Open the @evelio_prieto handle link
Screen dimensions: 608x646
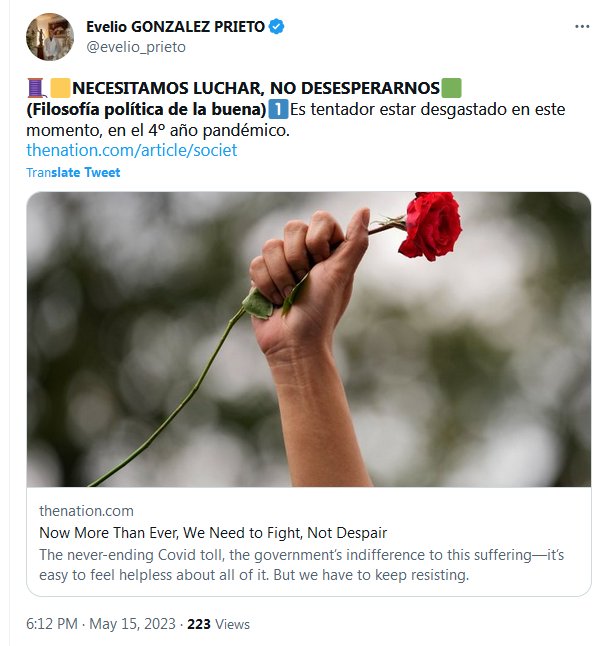136,47
